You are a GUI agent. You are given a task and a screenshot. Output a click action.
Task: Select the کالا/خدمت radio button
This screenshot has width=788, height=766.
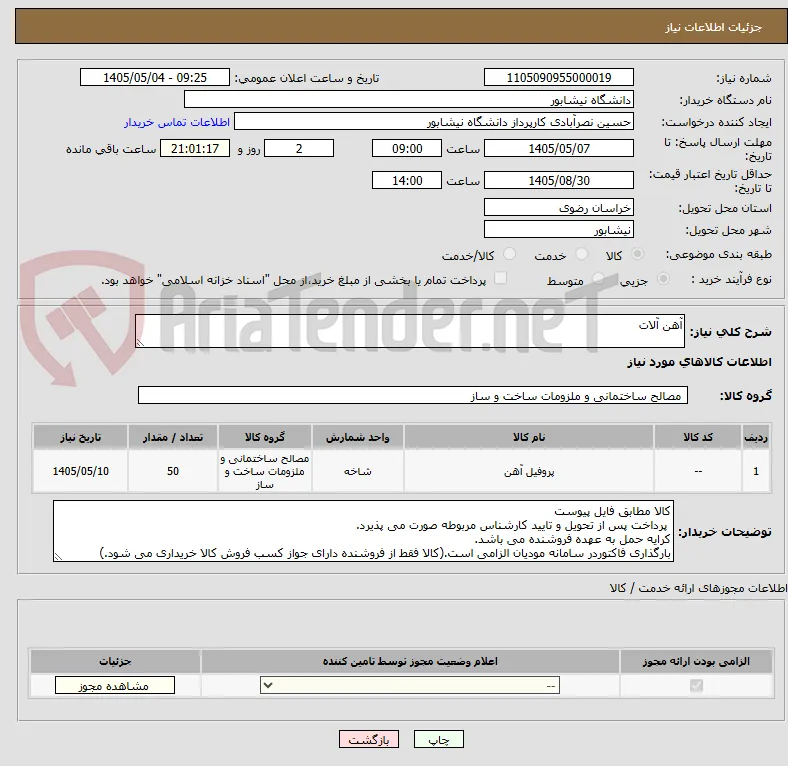click(x=510, y=254)
